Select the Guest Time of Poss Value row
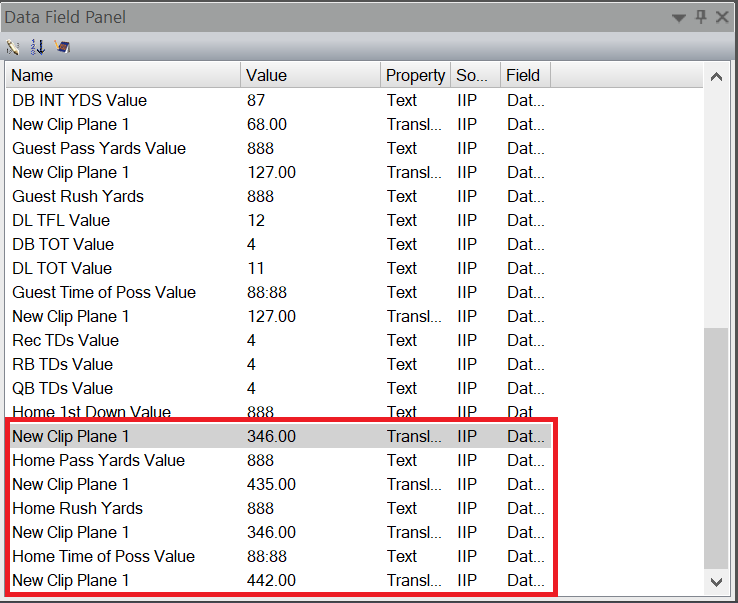This screenshot has width=738, height=603. click(x=104, y=292)
